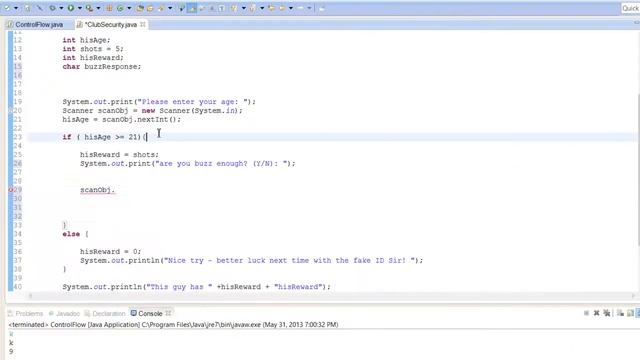Switch to the ControlFlow.java editor tab

35,24
